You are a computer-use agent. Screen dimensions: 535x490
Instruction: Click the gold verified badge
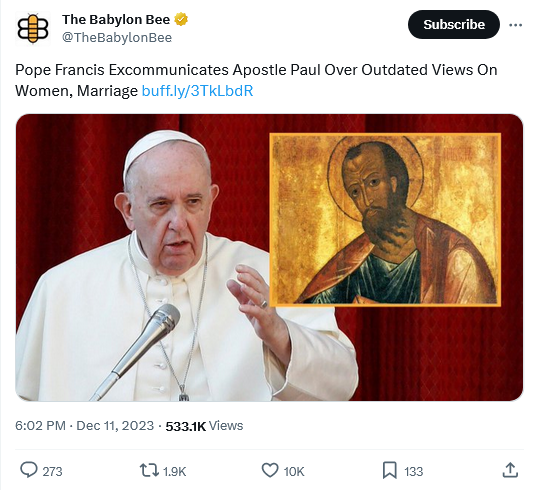(x=181, y=19)
